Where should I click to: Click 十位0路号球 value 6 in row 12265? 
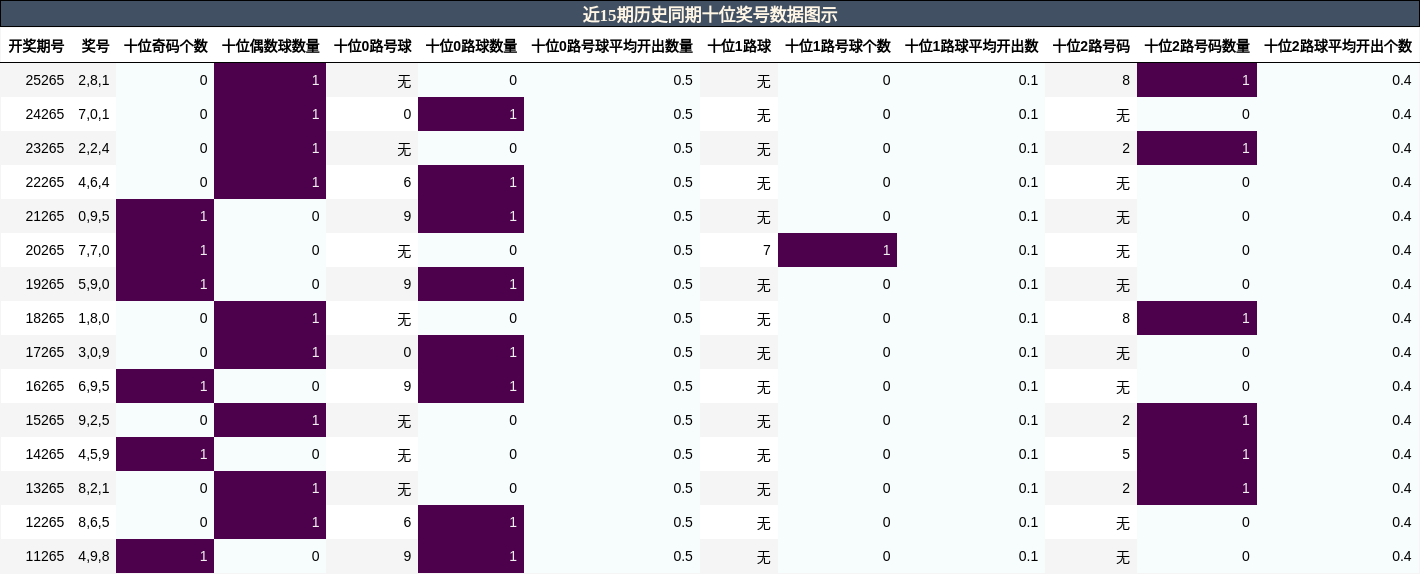407,522
